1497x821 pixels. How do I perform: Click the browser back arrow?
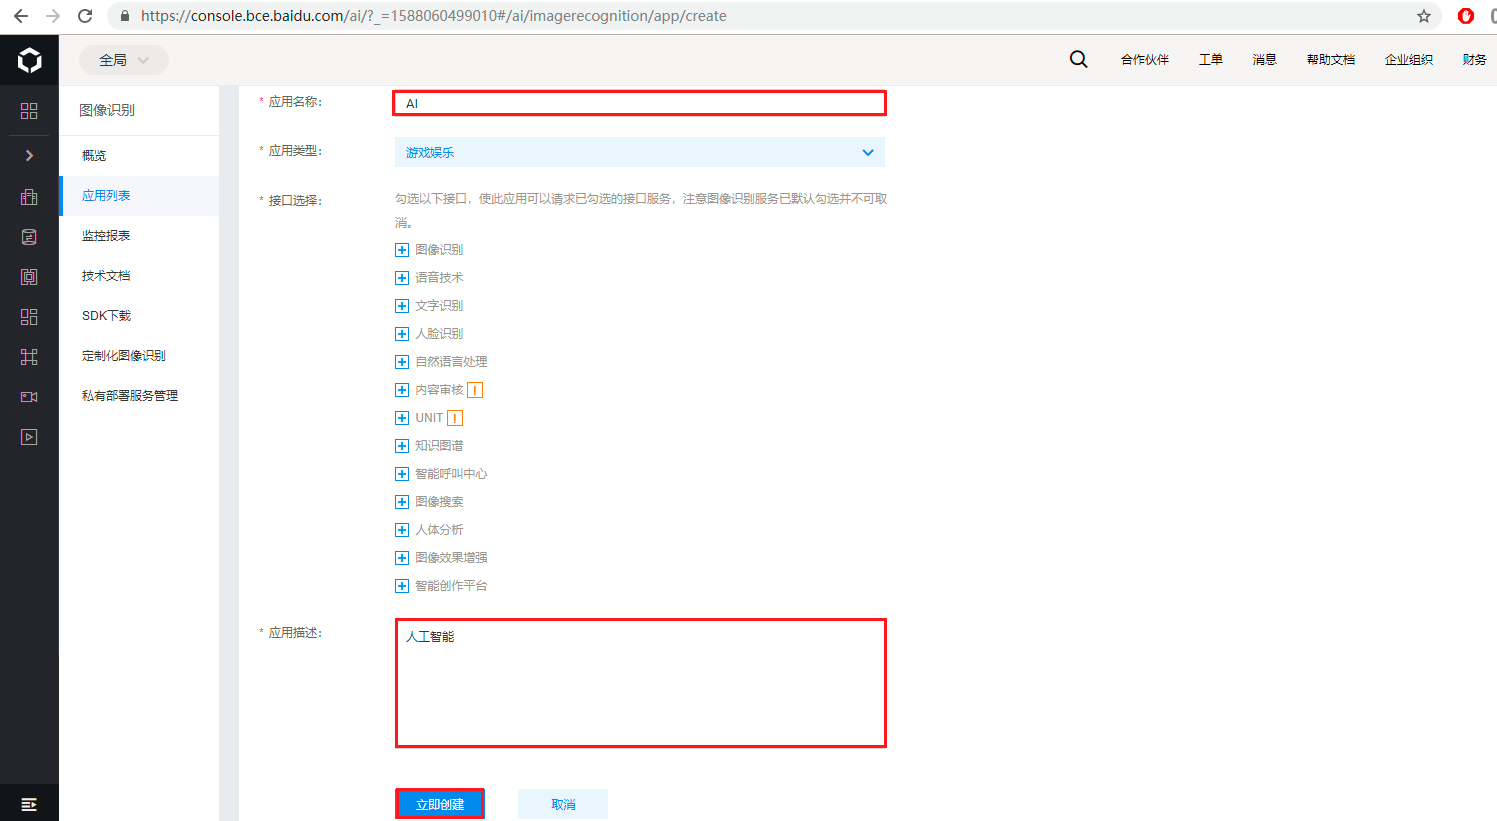tap(20, 16)
